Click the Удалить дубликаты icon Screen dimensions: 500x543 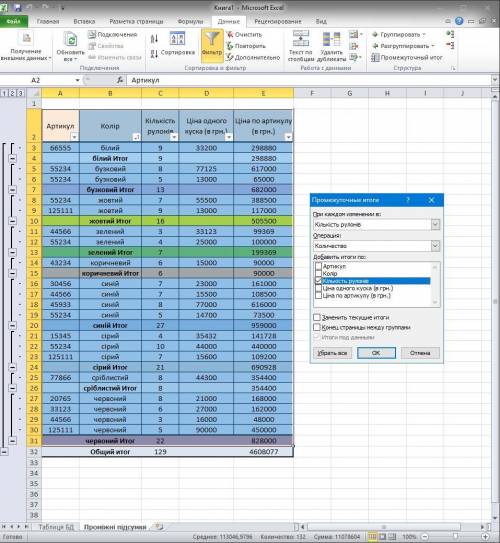[331, 38]
